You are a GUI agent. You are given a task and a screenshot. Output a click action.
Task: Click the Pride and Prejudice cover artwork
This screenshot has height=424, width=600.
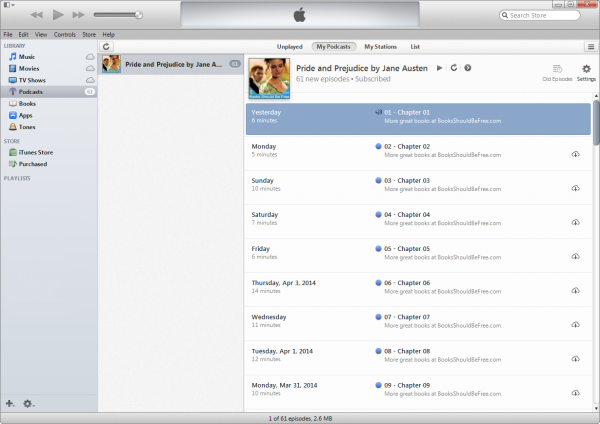coord(269,78)
